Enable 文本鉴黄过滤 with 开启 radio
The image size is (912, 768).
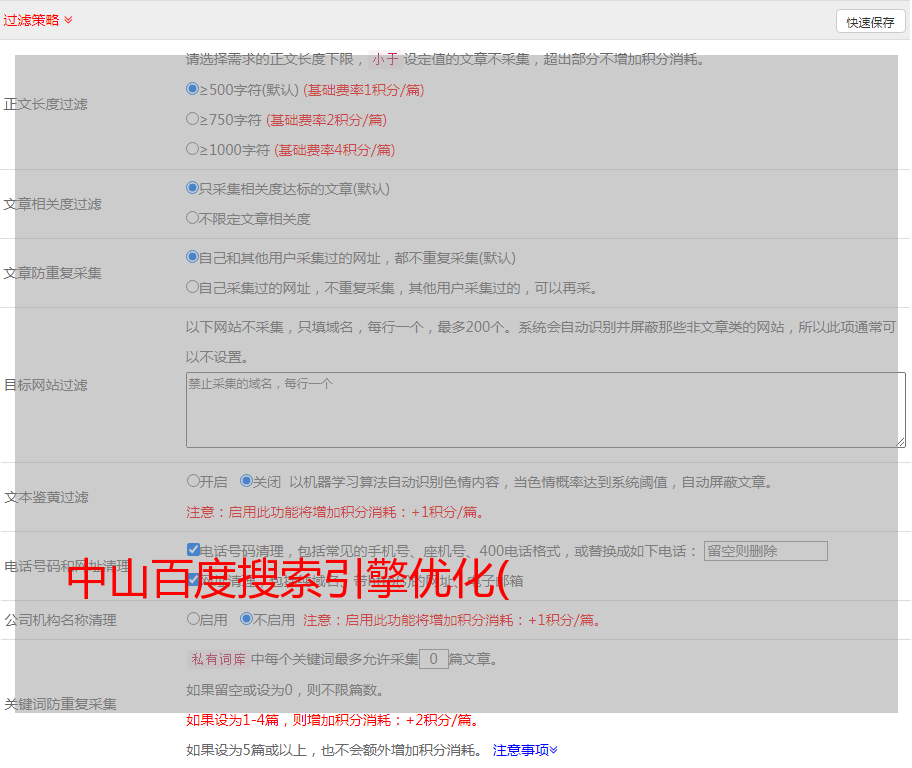point(193,481)
